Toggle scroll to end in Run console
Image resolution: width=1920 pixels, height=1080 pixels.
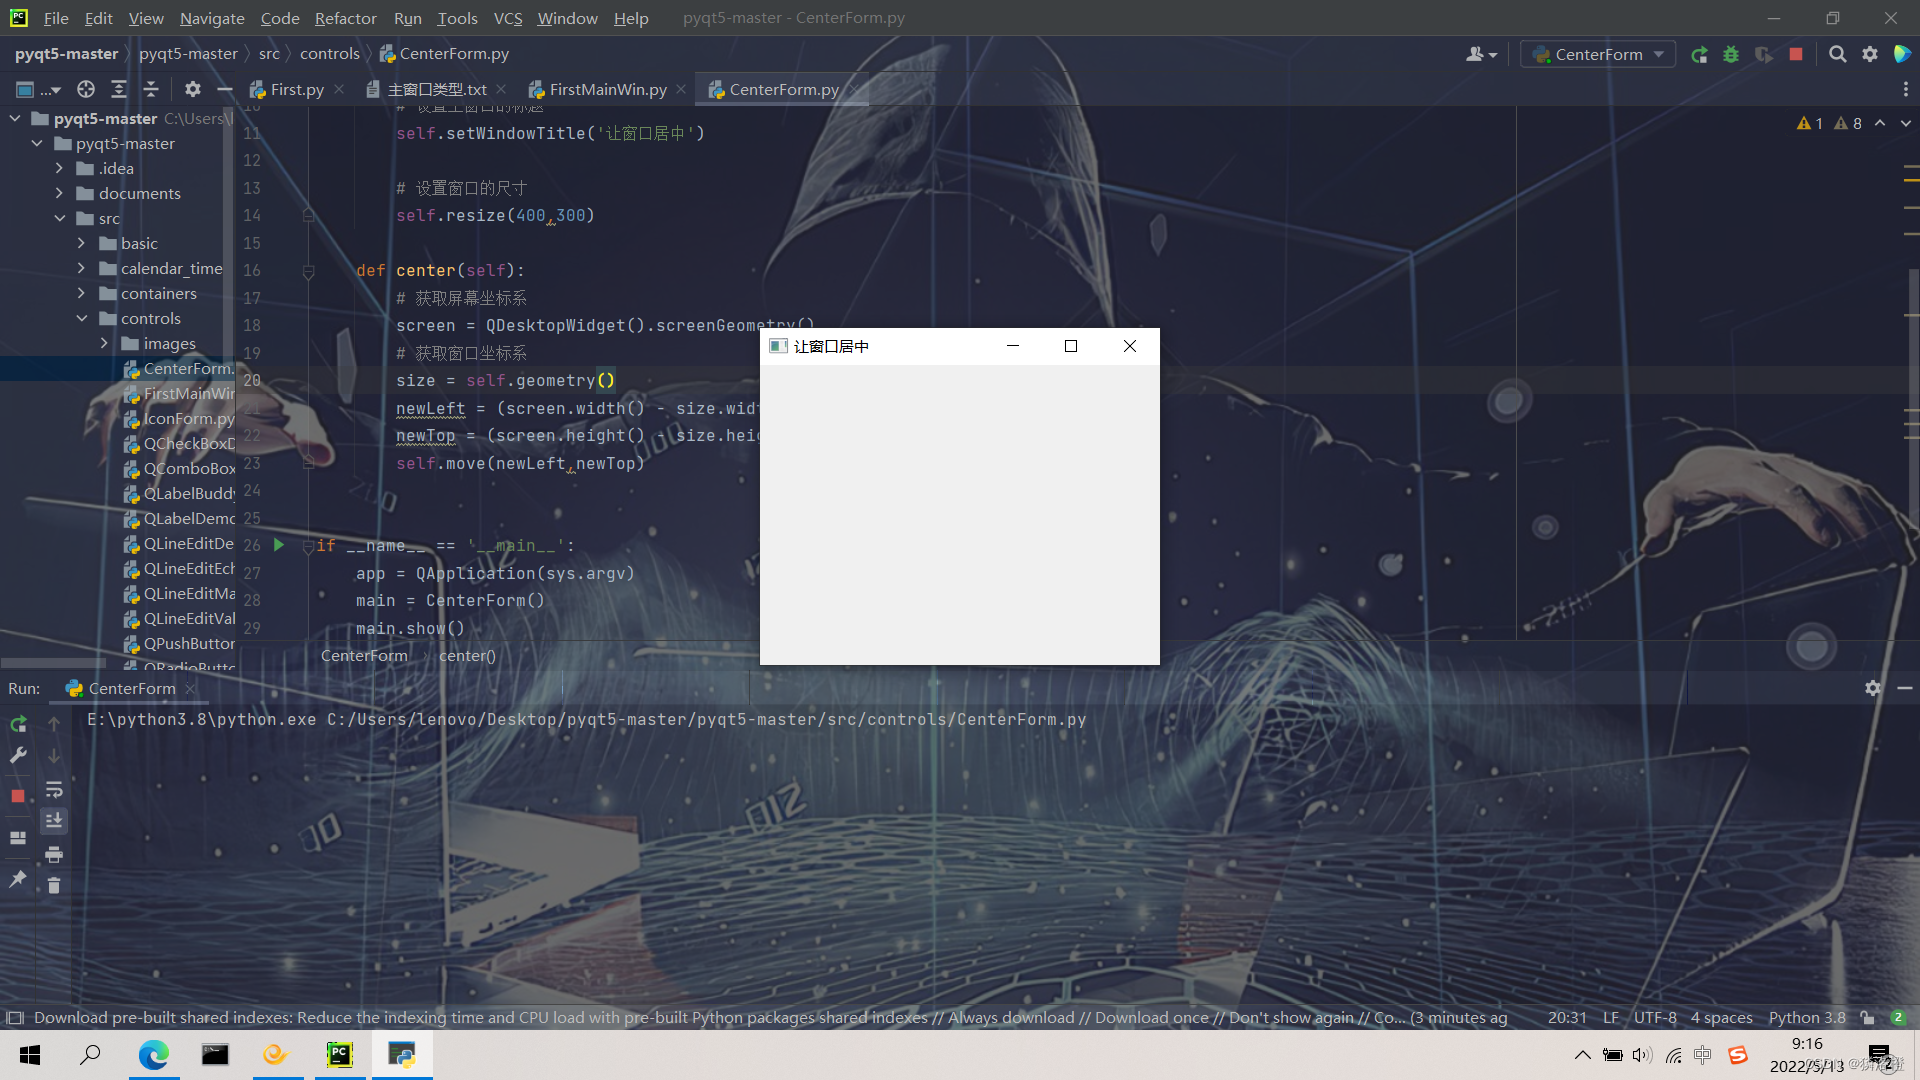click(x=54, y=820)
